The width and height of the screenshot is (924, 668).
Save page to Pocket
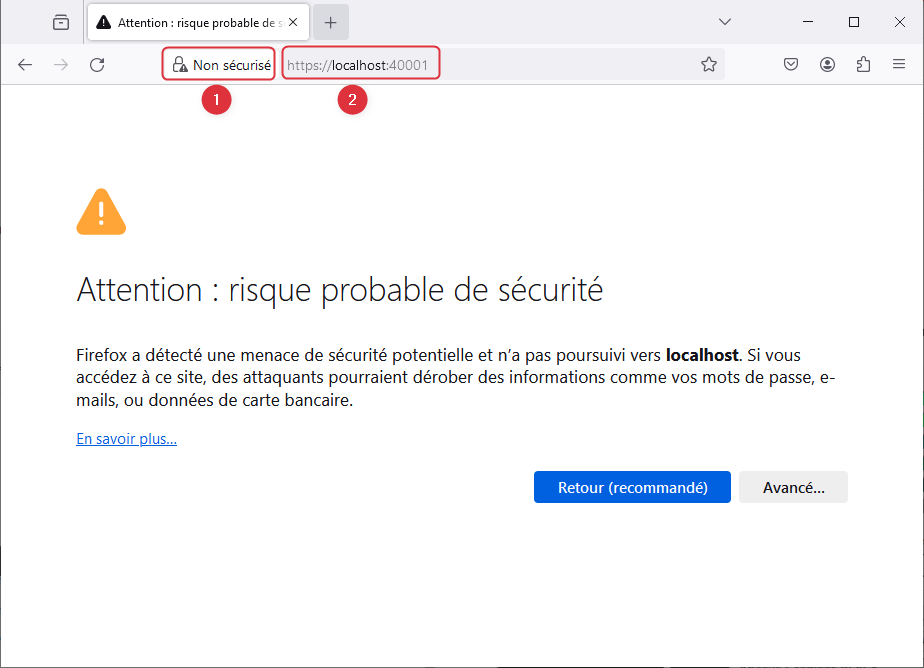[x=791, y=64]
